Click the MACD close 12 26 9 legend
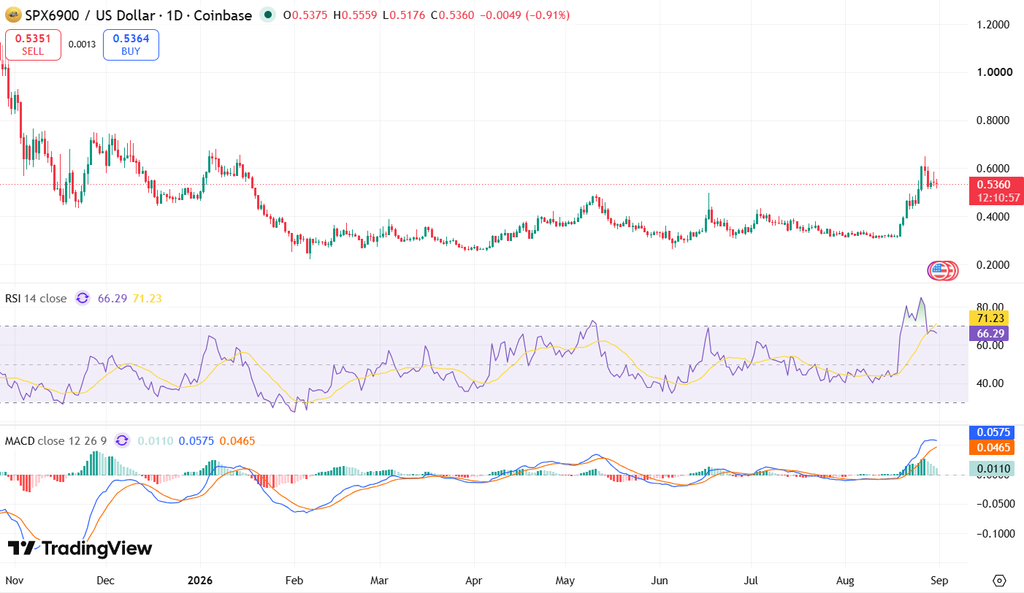The width and height of the screenshot is (1024, 593). coord(56,441)
